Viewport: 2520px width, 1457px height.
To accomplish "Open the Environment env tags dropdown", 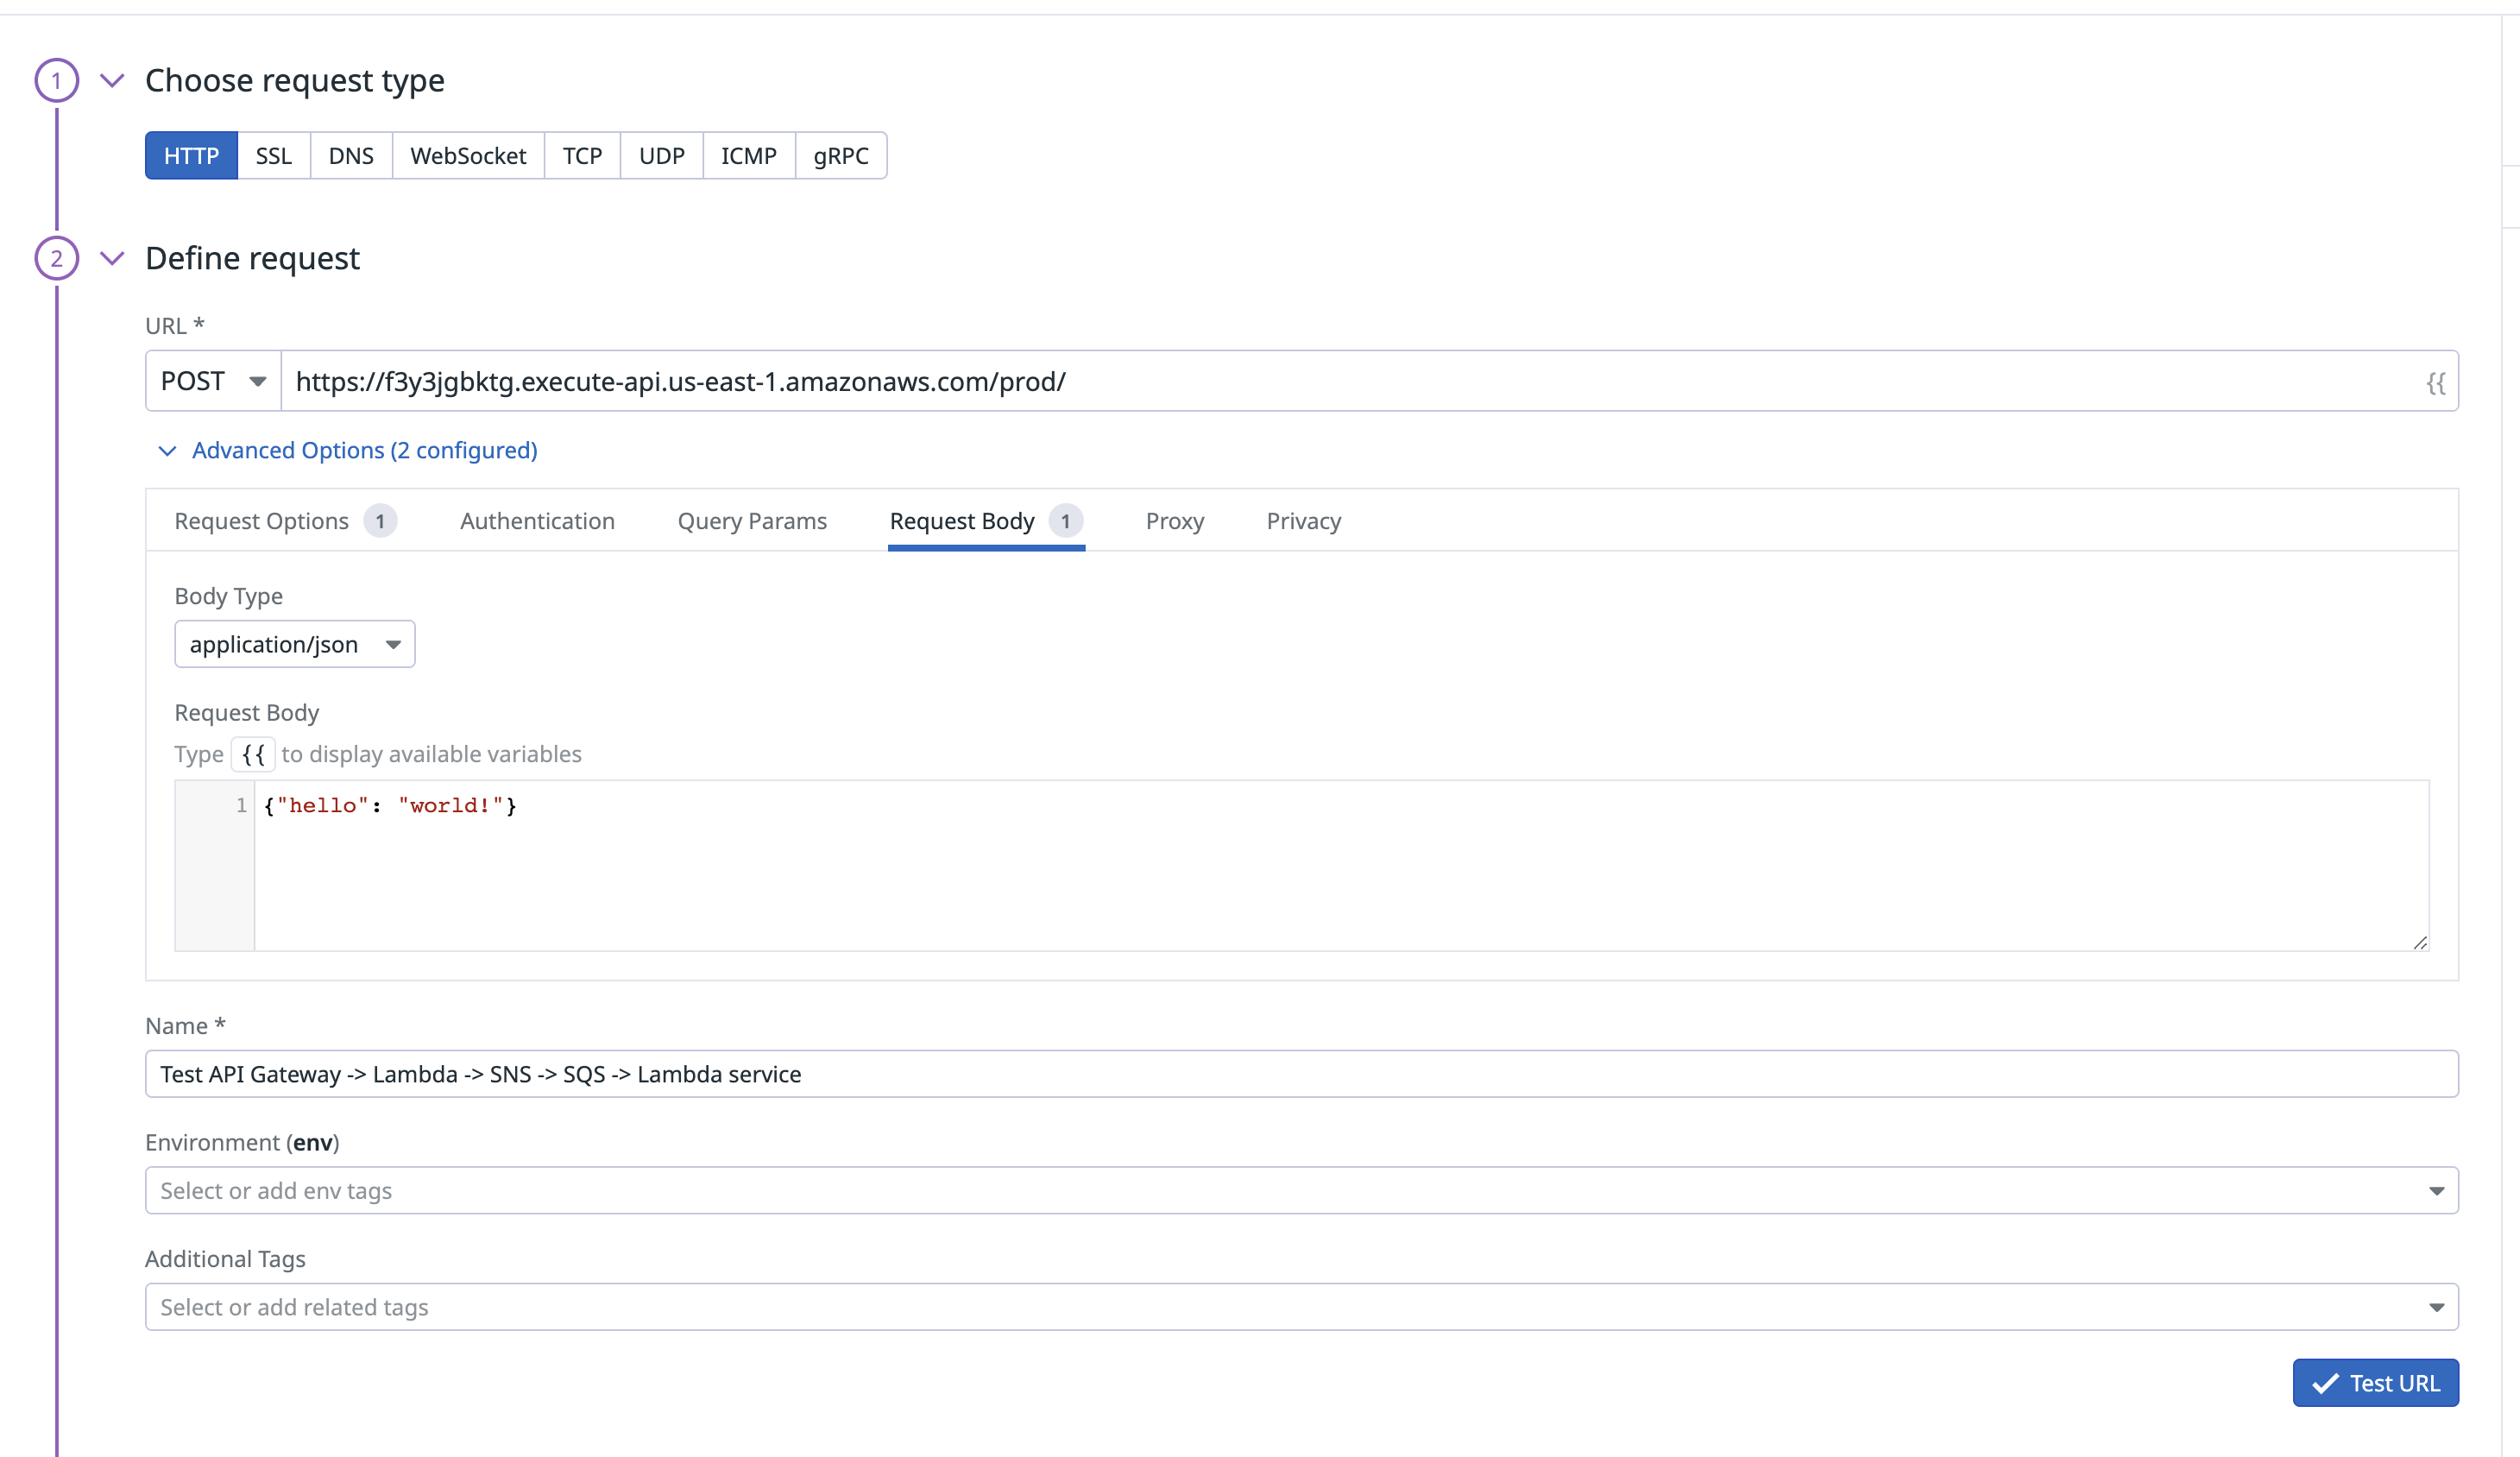I will point(1302,1190).
